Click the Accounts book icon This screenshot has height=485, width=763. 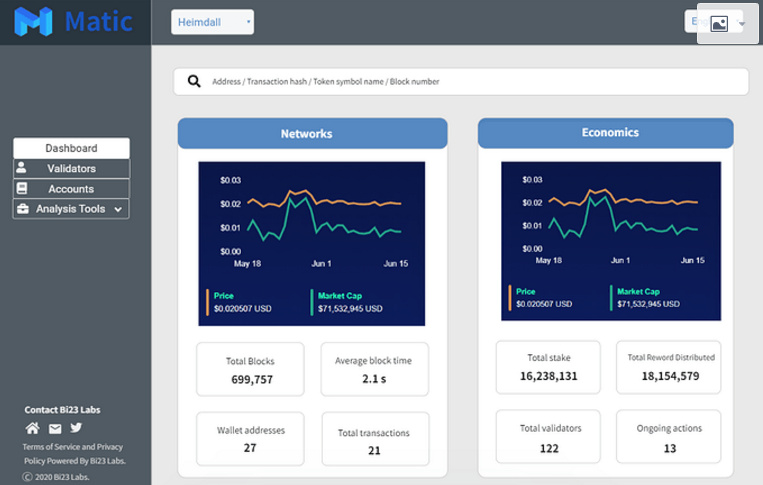pyautogui.click(x=22, y=188)
